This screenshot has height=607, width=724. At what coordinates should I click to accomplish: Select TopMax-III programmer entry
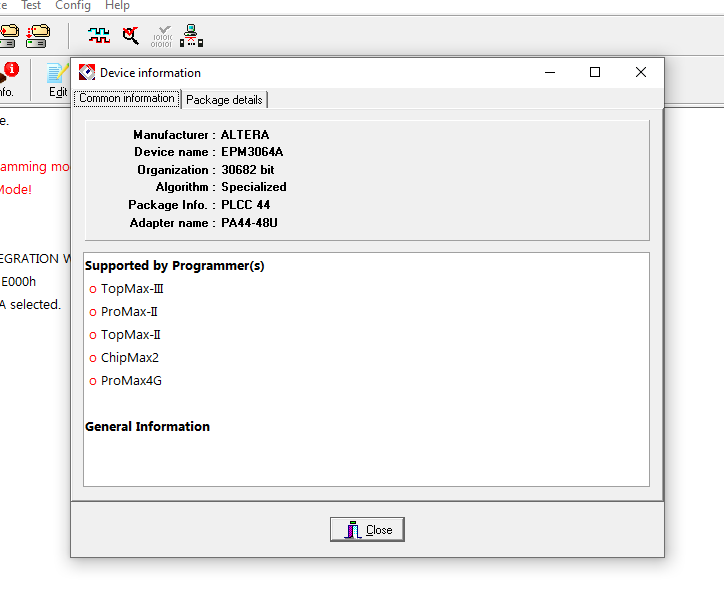coord(132,289)
